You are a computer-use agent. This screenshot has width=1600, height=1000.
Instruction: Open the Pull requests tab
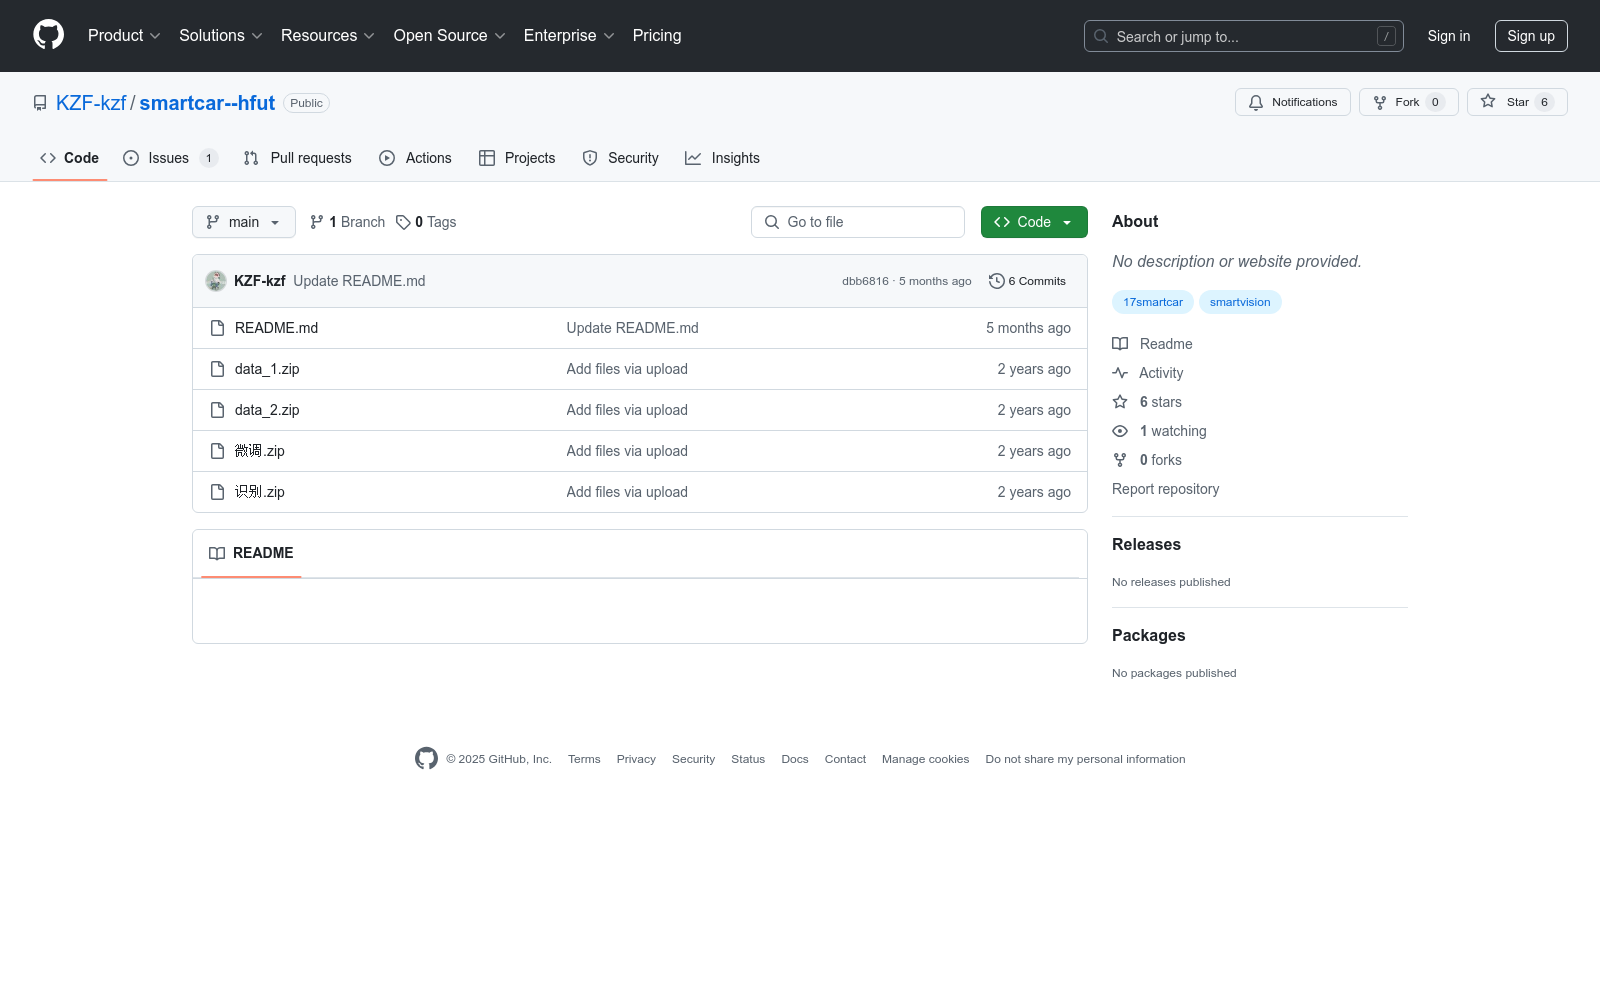tap(298, 158)
